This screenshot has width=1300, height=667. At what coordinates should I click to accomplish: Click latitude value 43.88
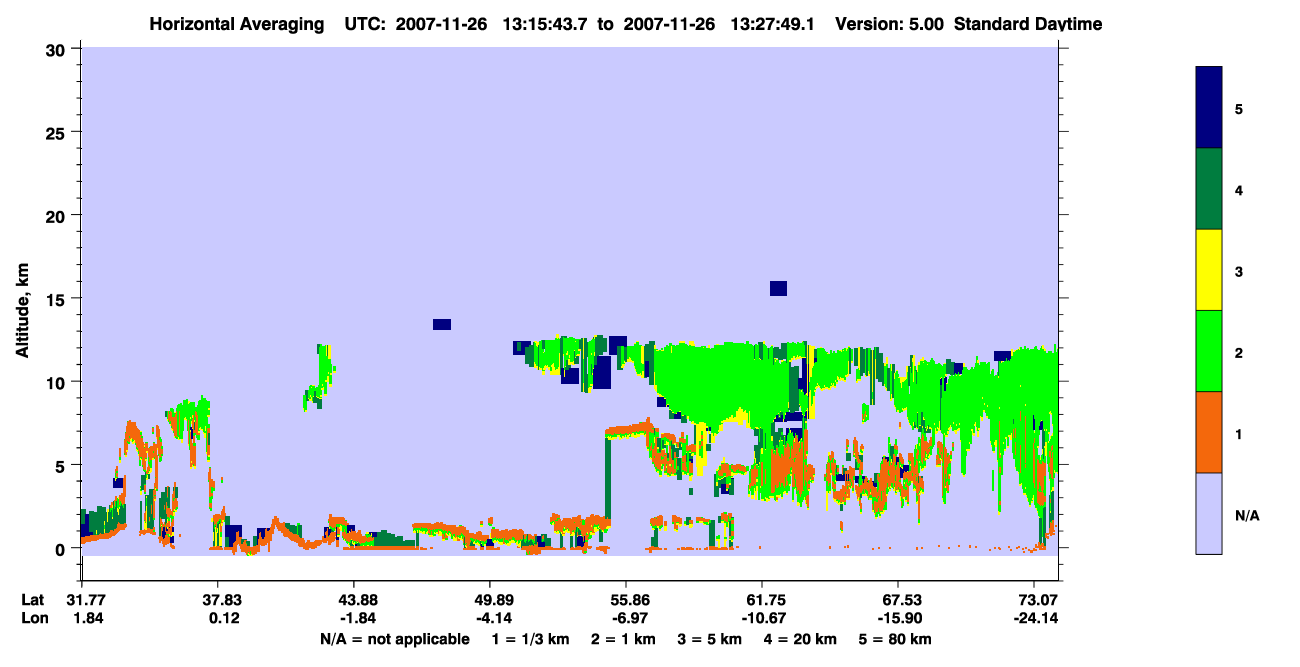pos(354,600)
